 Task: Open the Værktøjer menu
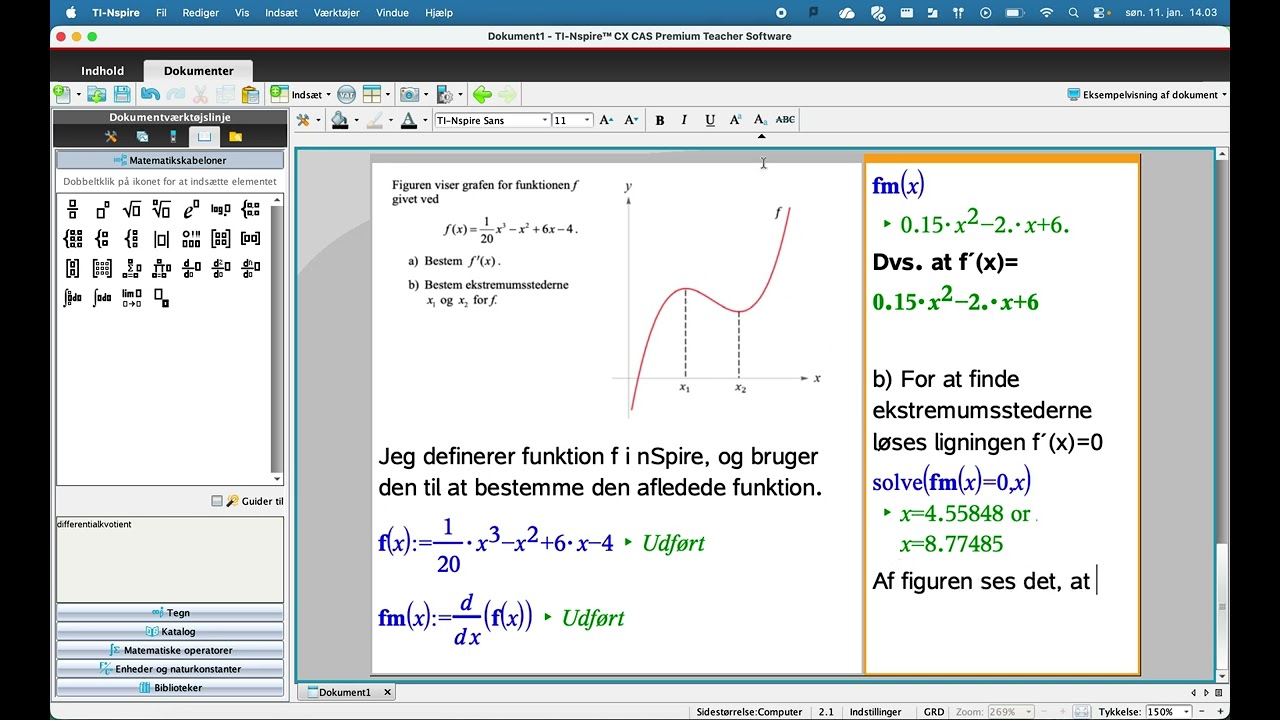336,13
